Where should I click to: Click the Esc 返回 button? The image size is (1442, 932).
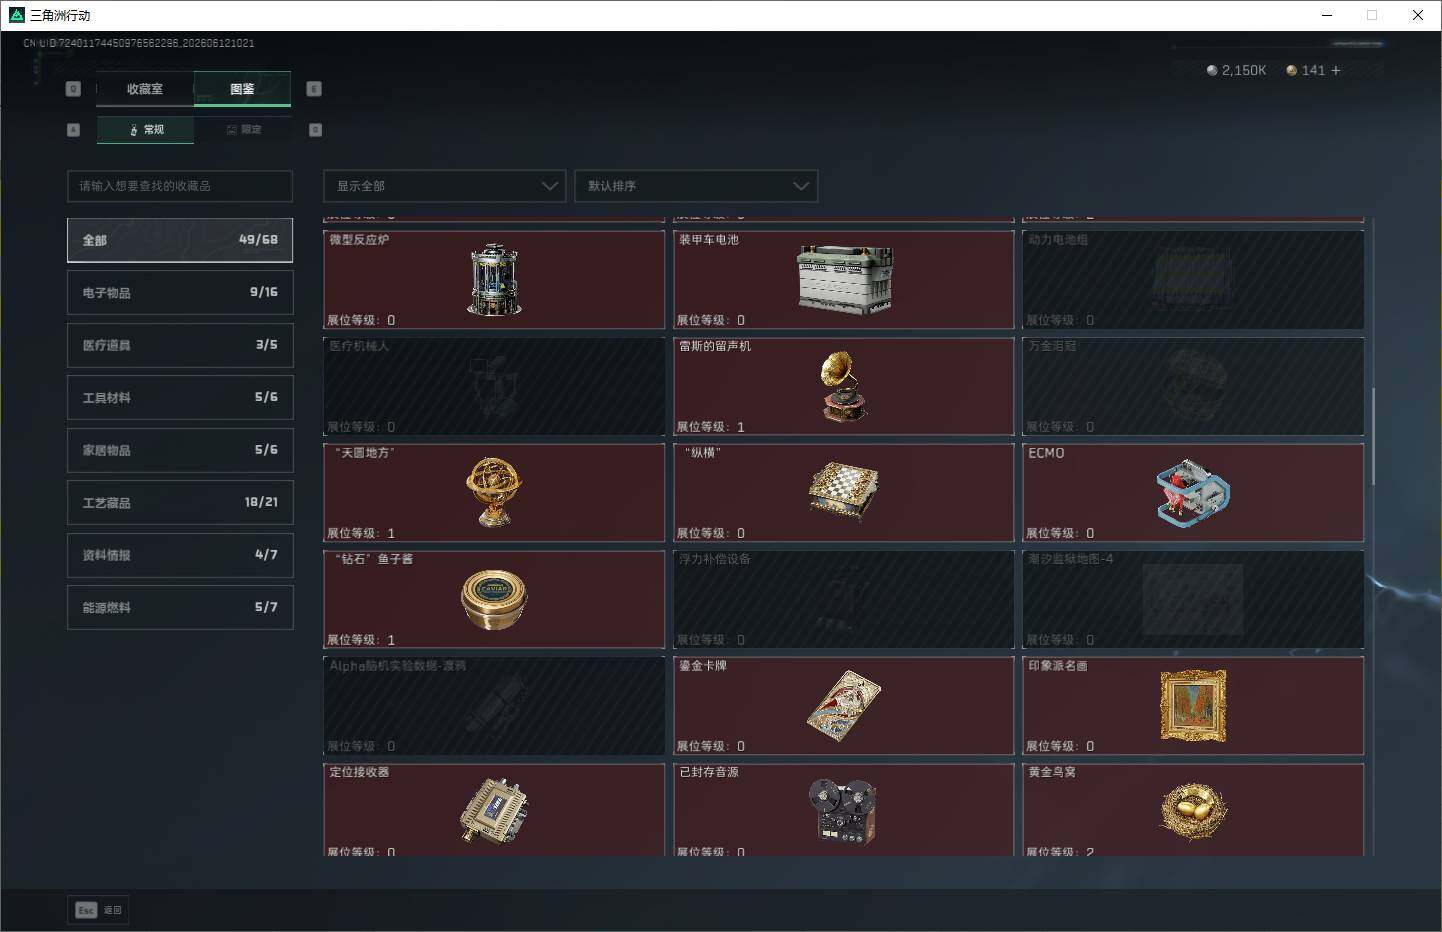coord(98,910)
